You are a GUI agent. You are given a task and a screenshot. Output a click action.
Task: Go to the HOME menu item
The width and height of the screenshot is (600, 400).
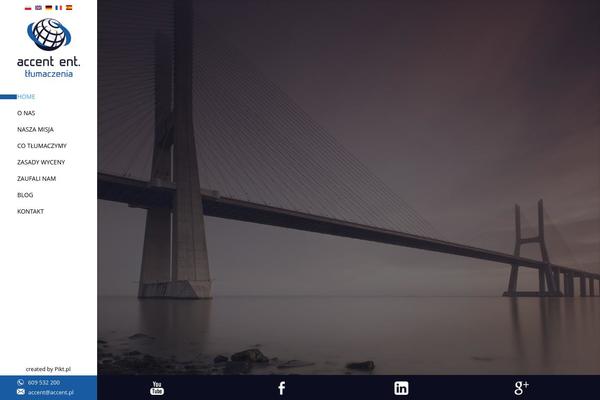click(26, 97)
